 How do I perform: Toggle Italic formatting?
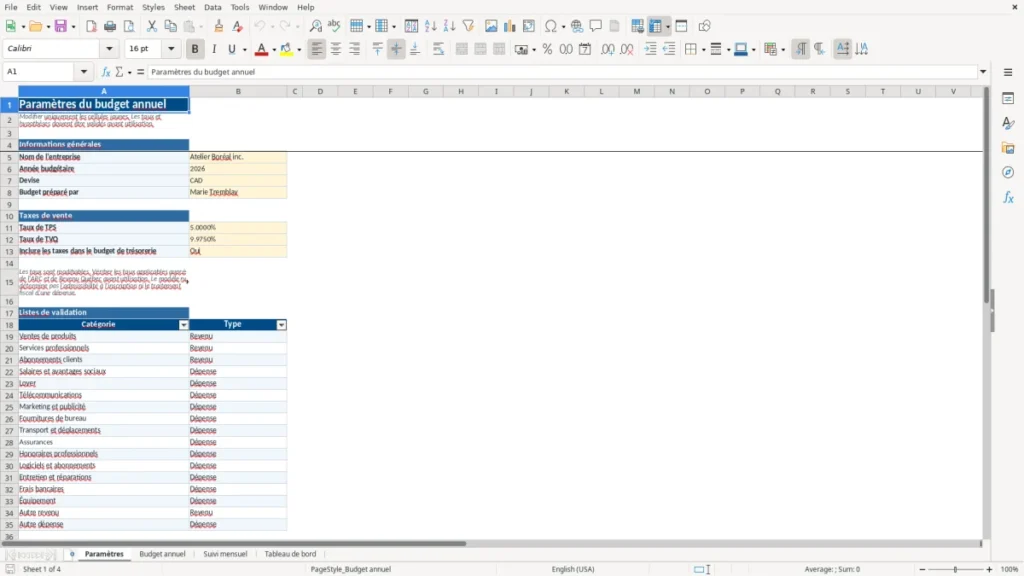pyautogui.click(x=214, y=49)
